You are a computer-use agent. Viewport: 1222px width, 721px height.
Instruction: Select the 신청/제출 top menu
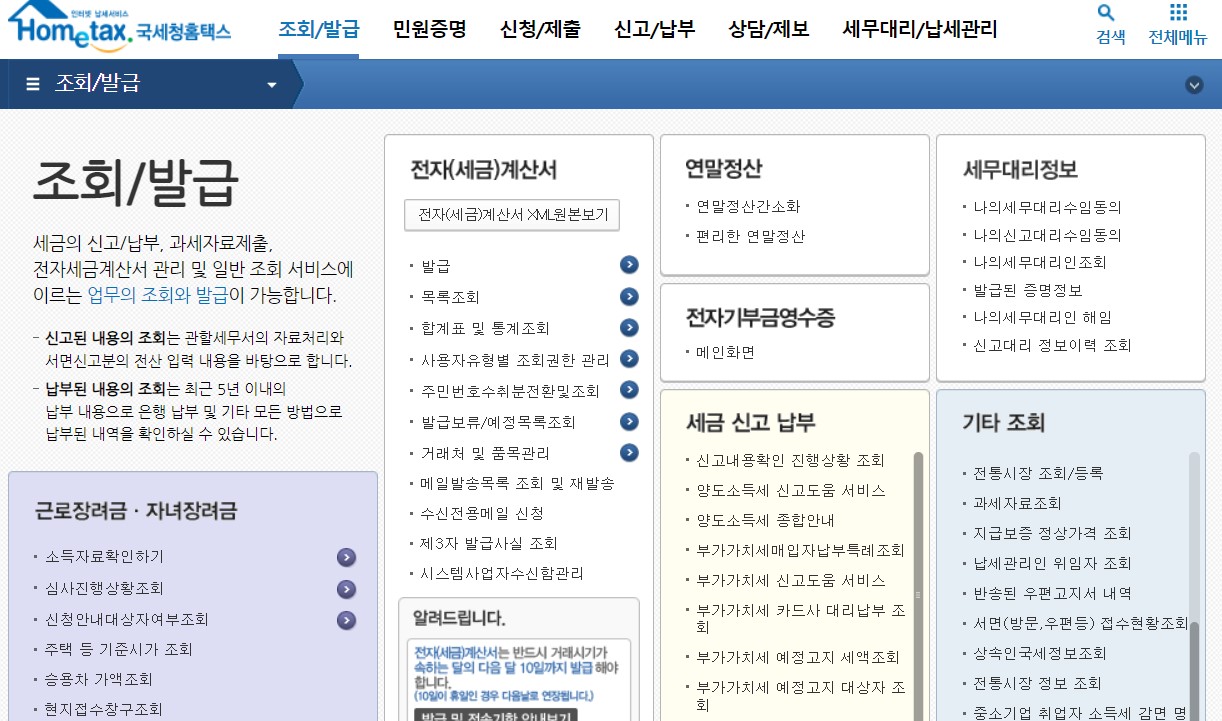click(x=540, y=29)
